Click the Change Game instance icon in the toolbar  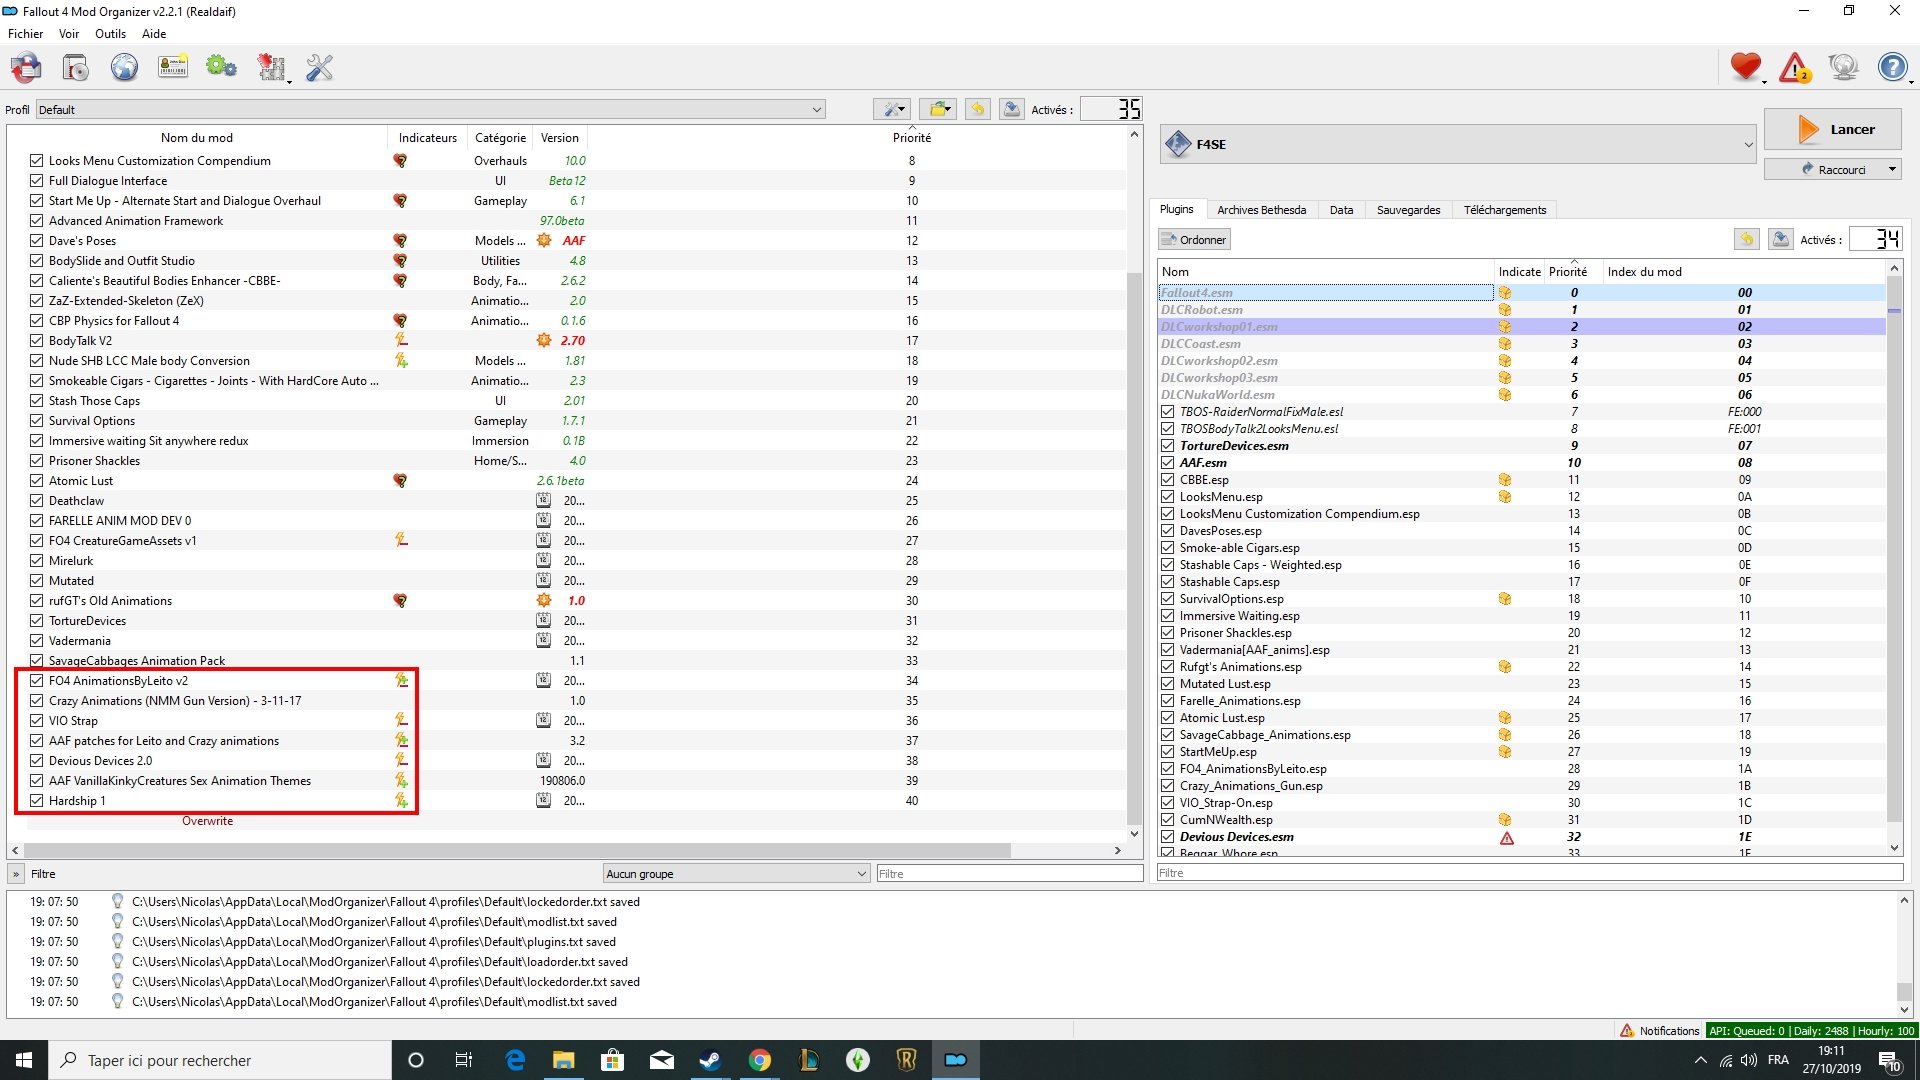26,68
